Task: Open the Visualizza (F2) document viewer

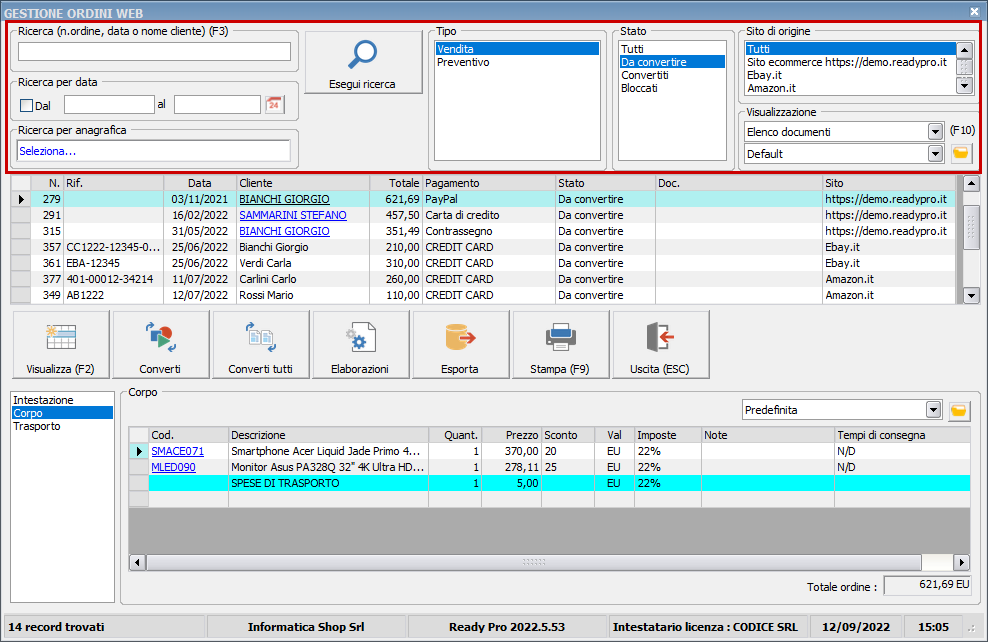Action: point(60,345)
